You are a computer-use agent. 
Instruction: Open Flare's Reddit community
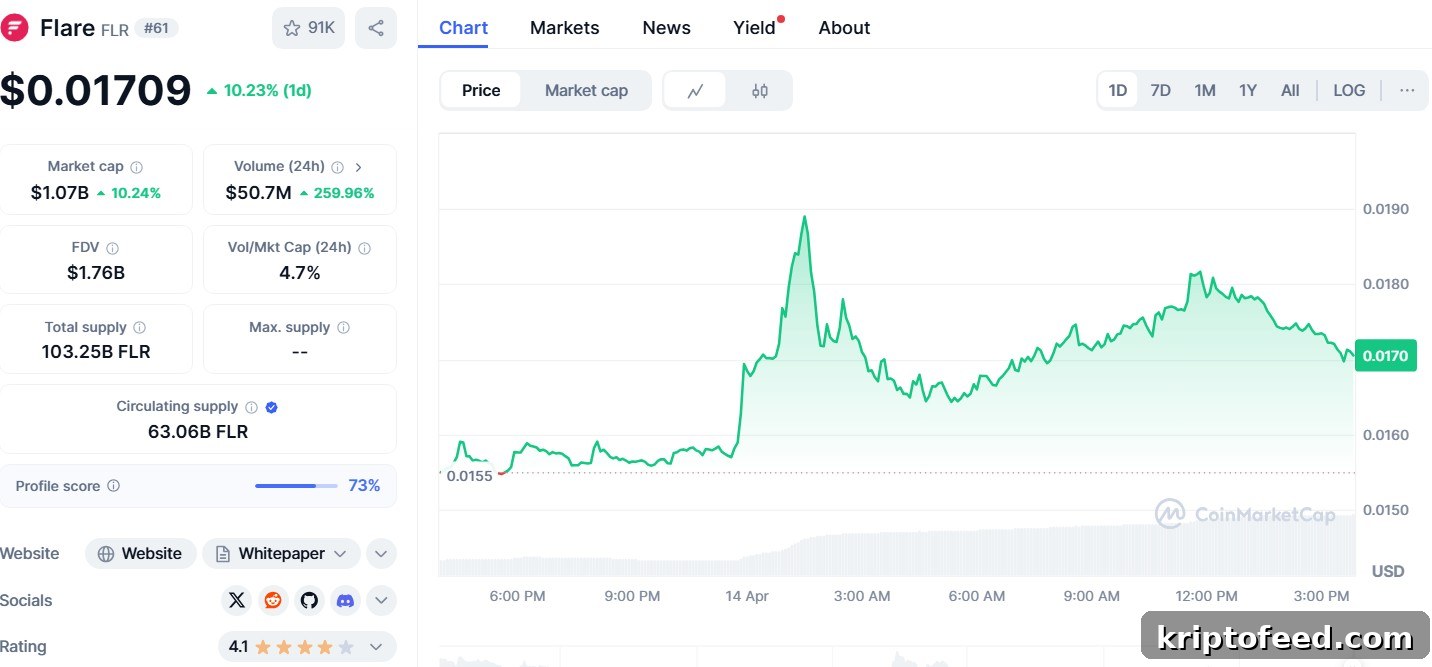click(x=273, y=600)
